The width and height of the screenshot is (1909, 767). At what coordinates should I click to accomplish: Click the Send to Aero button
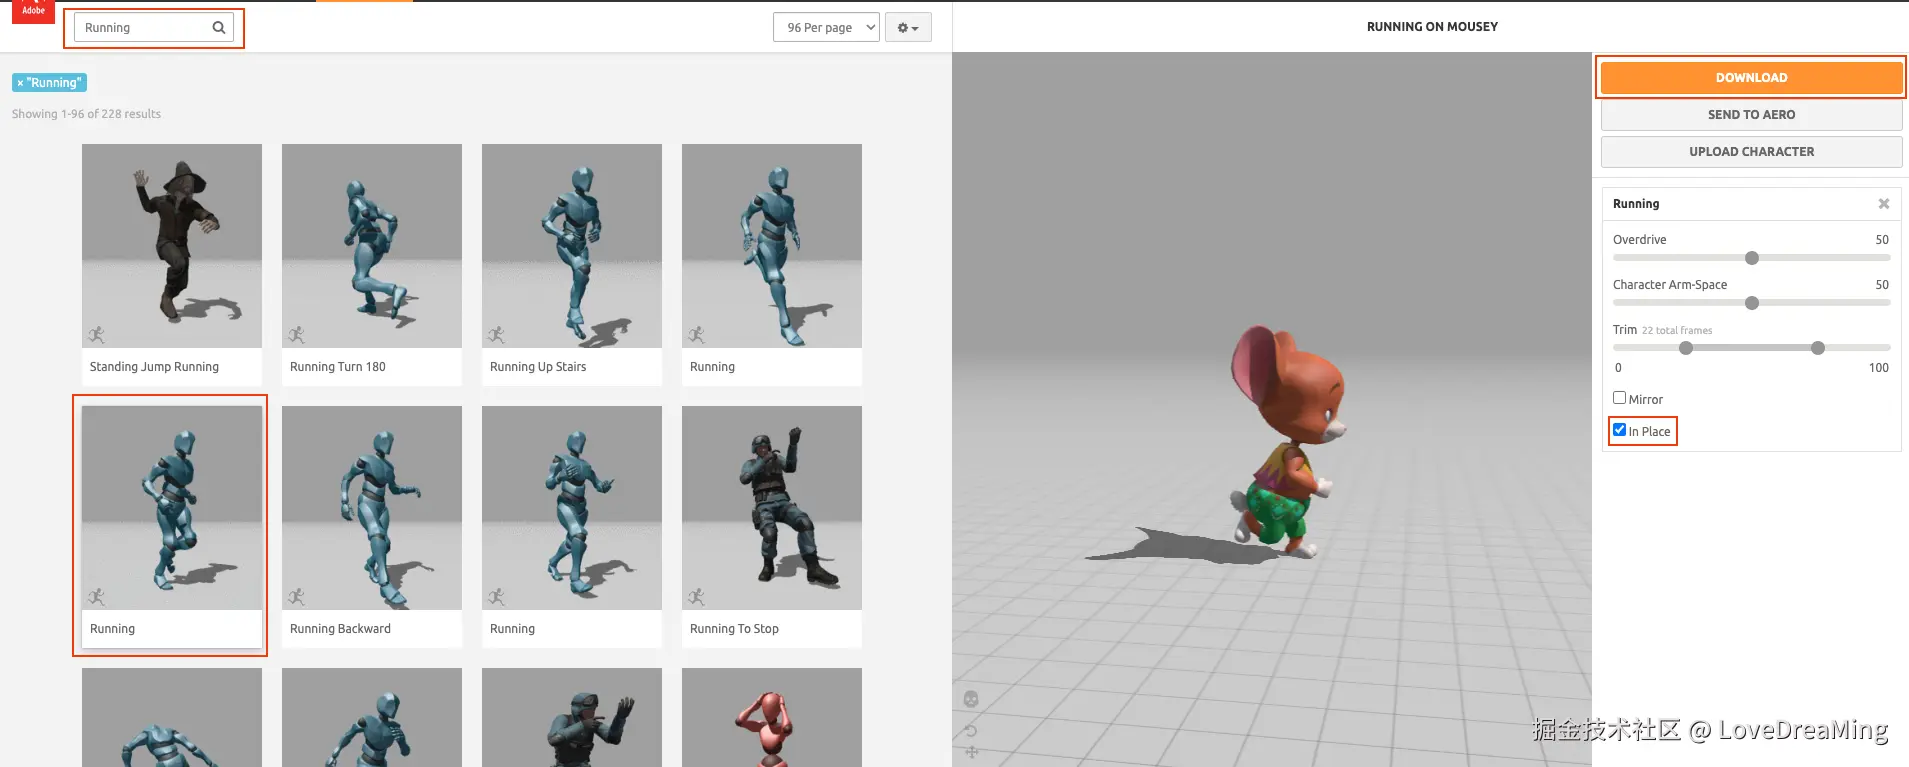click(x=1751, y=115)
